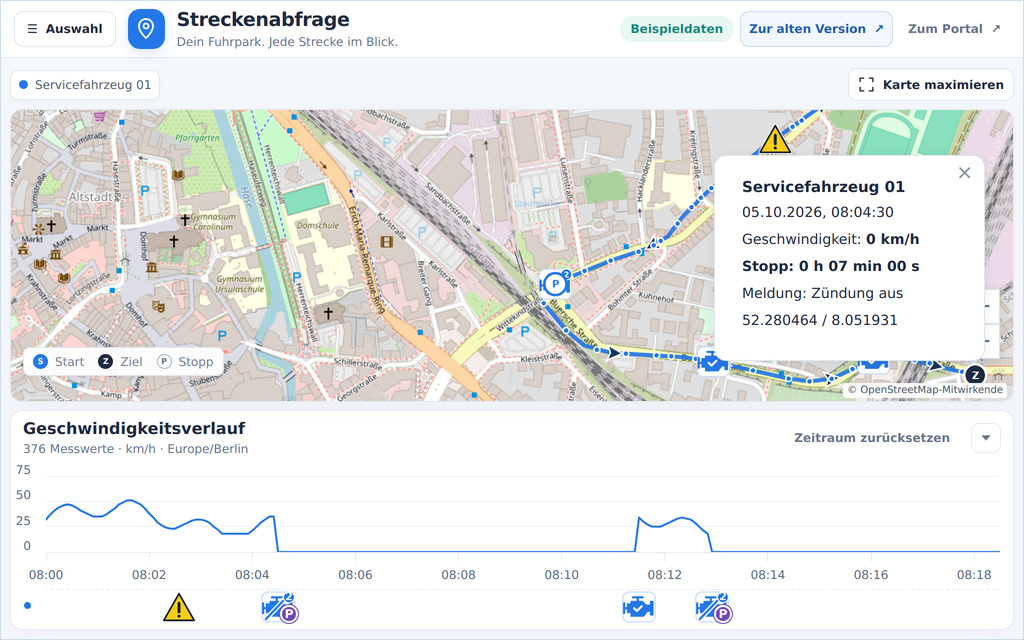Click the engine checkmark marker on Buersche Straße
The image size is (1024, 640).
click(712, 362)
